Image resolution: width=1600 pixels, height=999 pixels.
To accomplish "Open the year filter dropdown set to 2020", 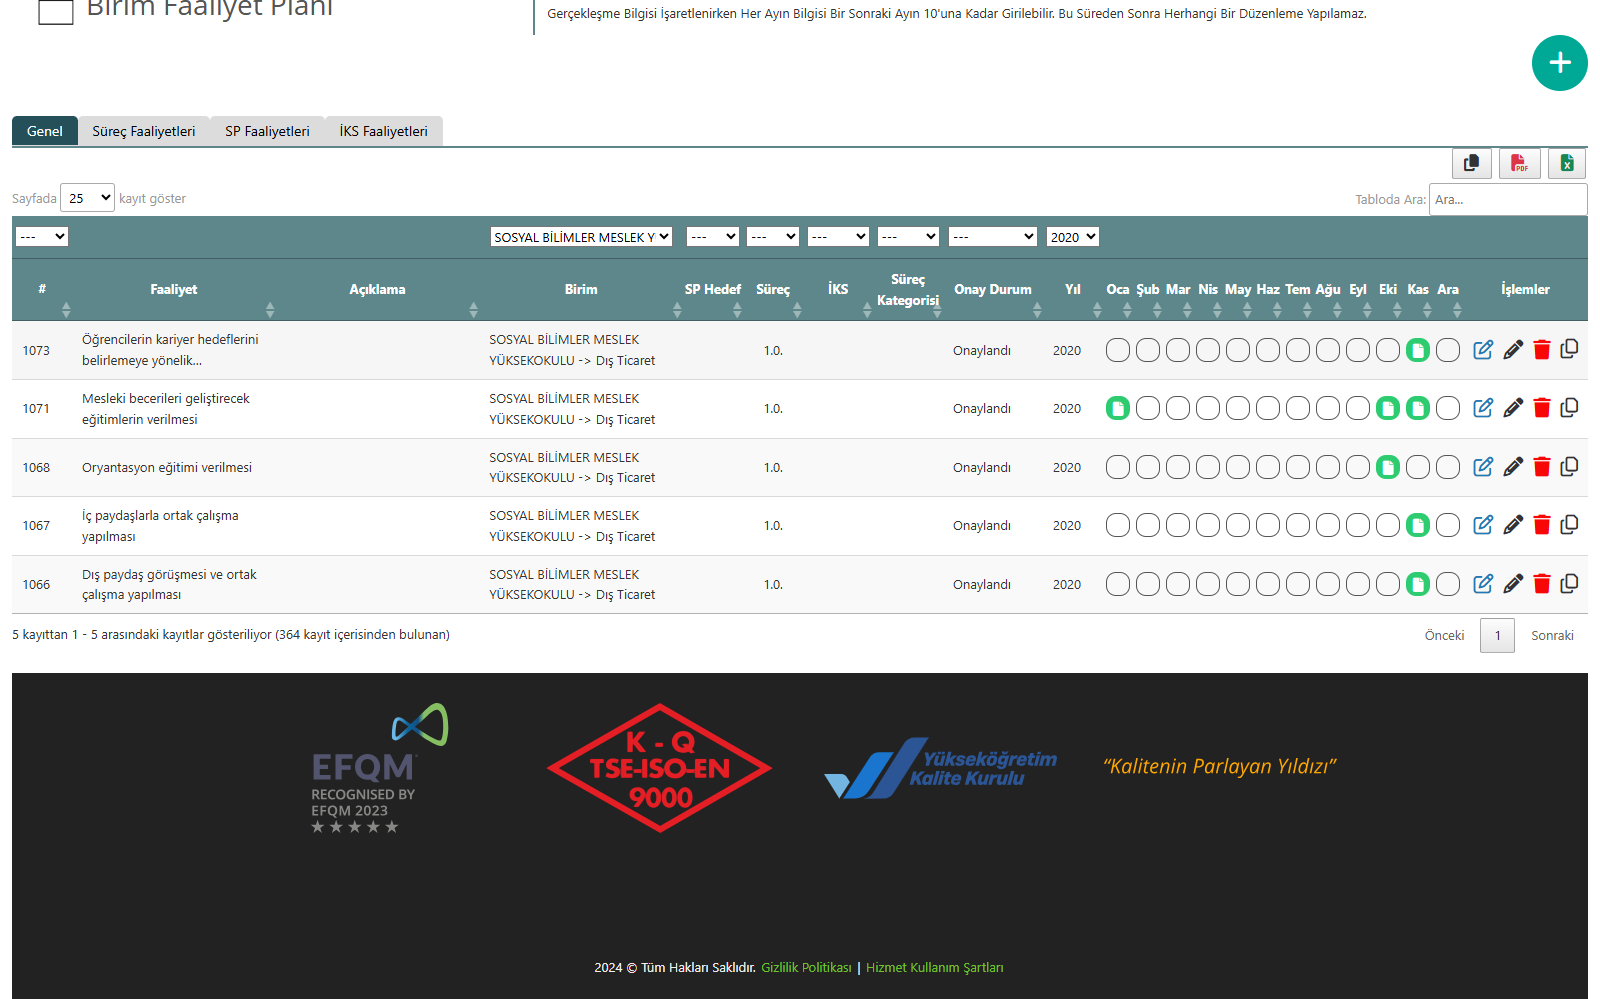I will [x=1072, y=237].
